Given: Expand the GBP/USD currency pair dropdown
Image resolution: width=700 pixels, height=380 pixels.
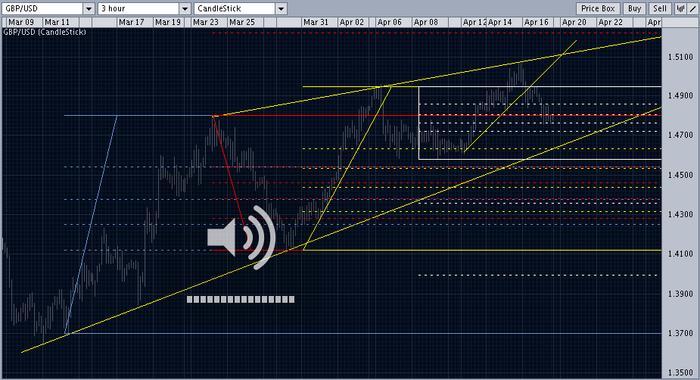Looking at the screenshot, I should coord(89,8).
